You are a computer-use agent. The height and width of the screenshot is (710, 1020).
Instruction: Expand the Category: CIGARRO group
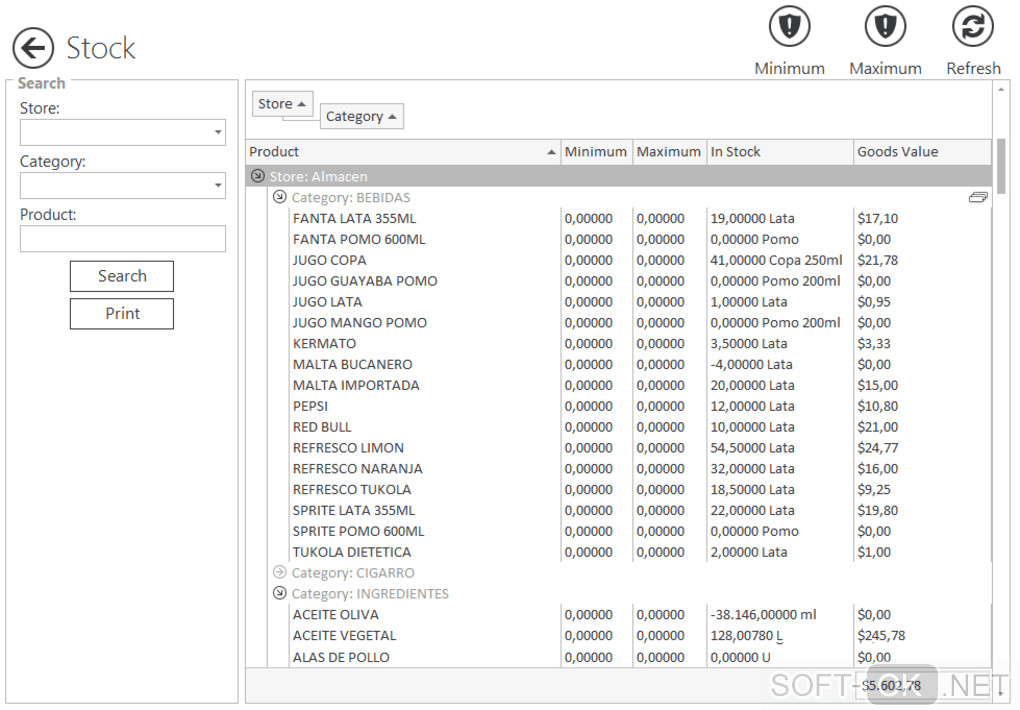[x=280, y=572]
